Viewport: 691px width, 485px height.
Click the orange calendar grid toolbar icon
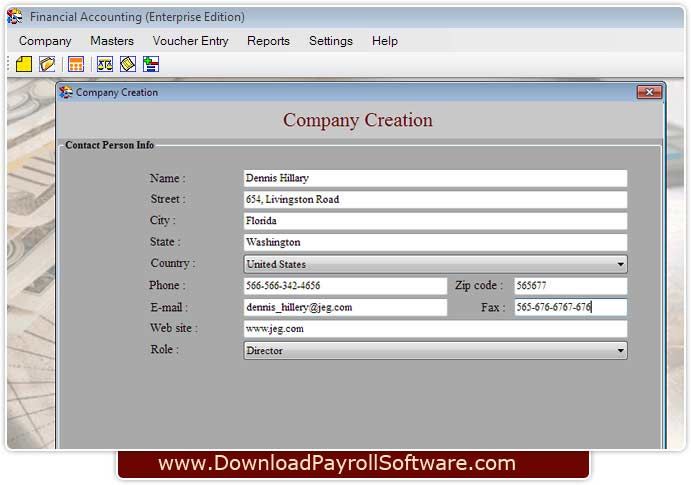tap(76, 64)
